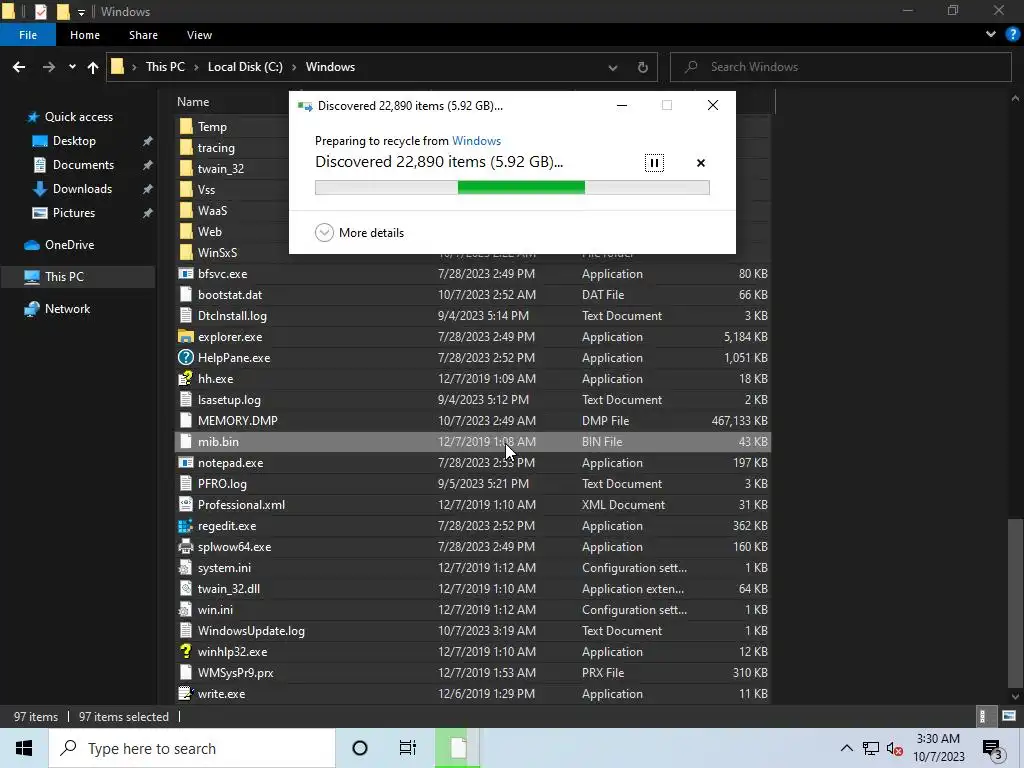Select the Temp folder icon

(x=185, y=127)
